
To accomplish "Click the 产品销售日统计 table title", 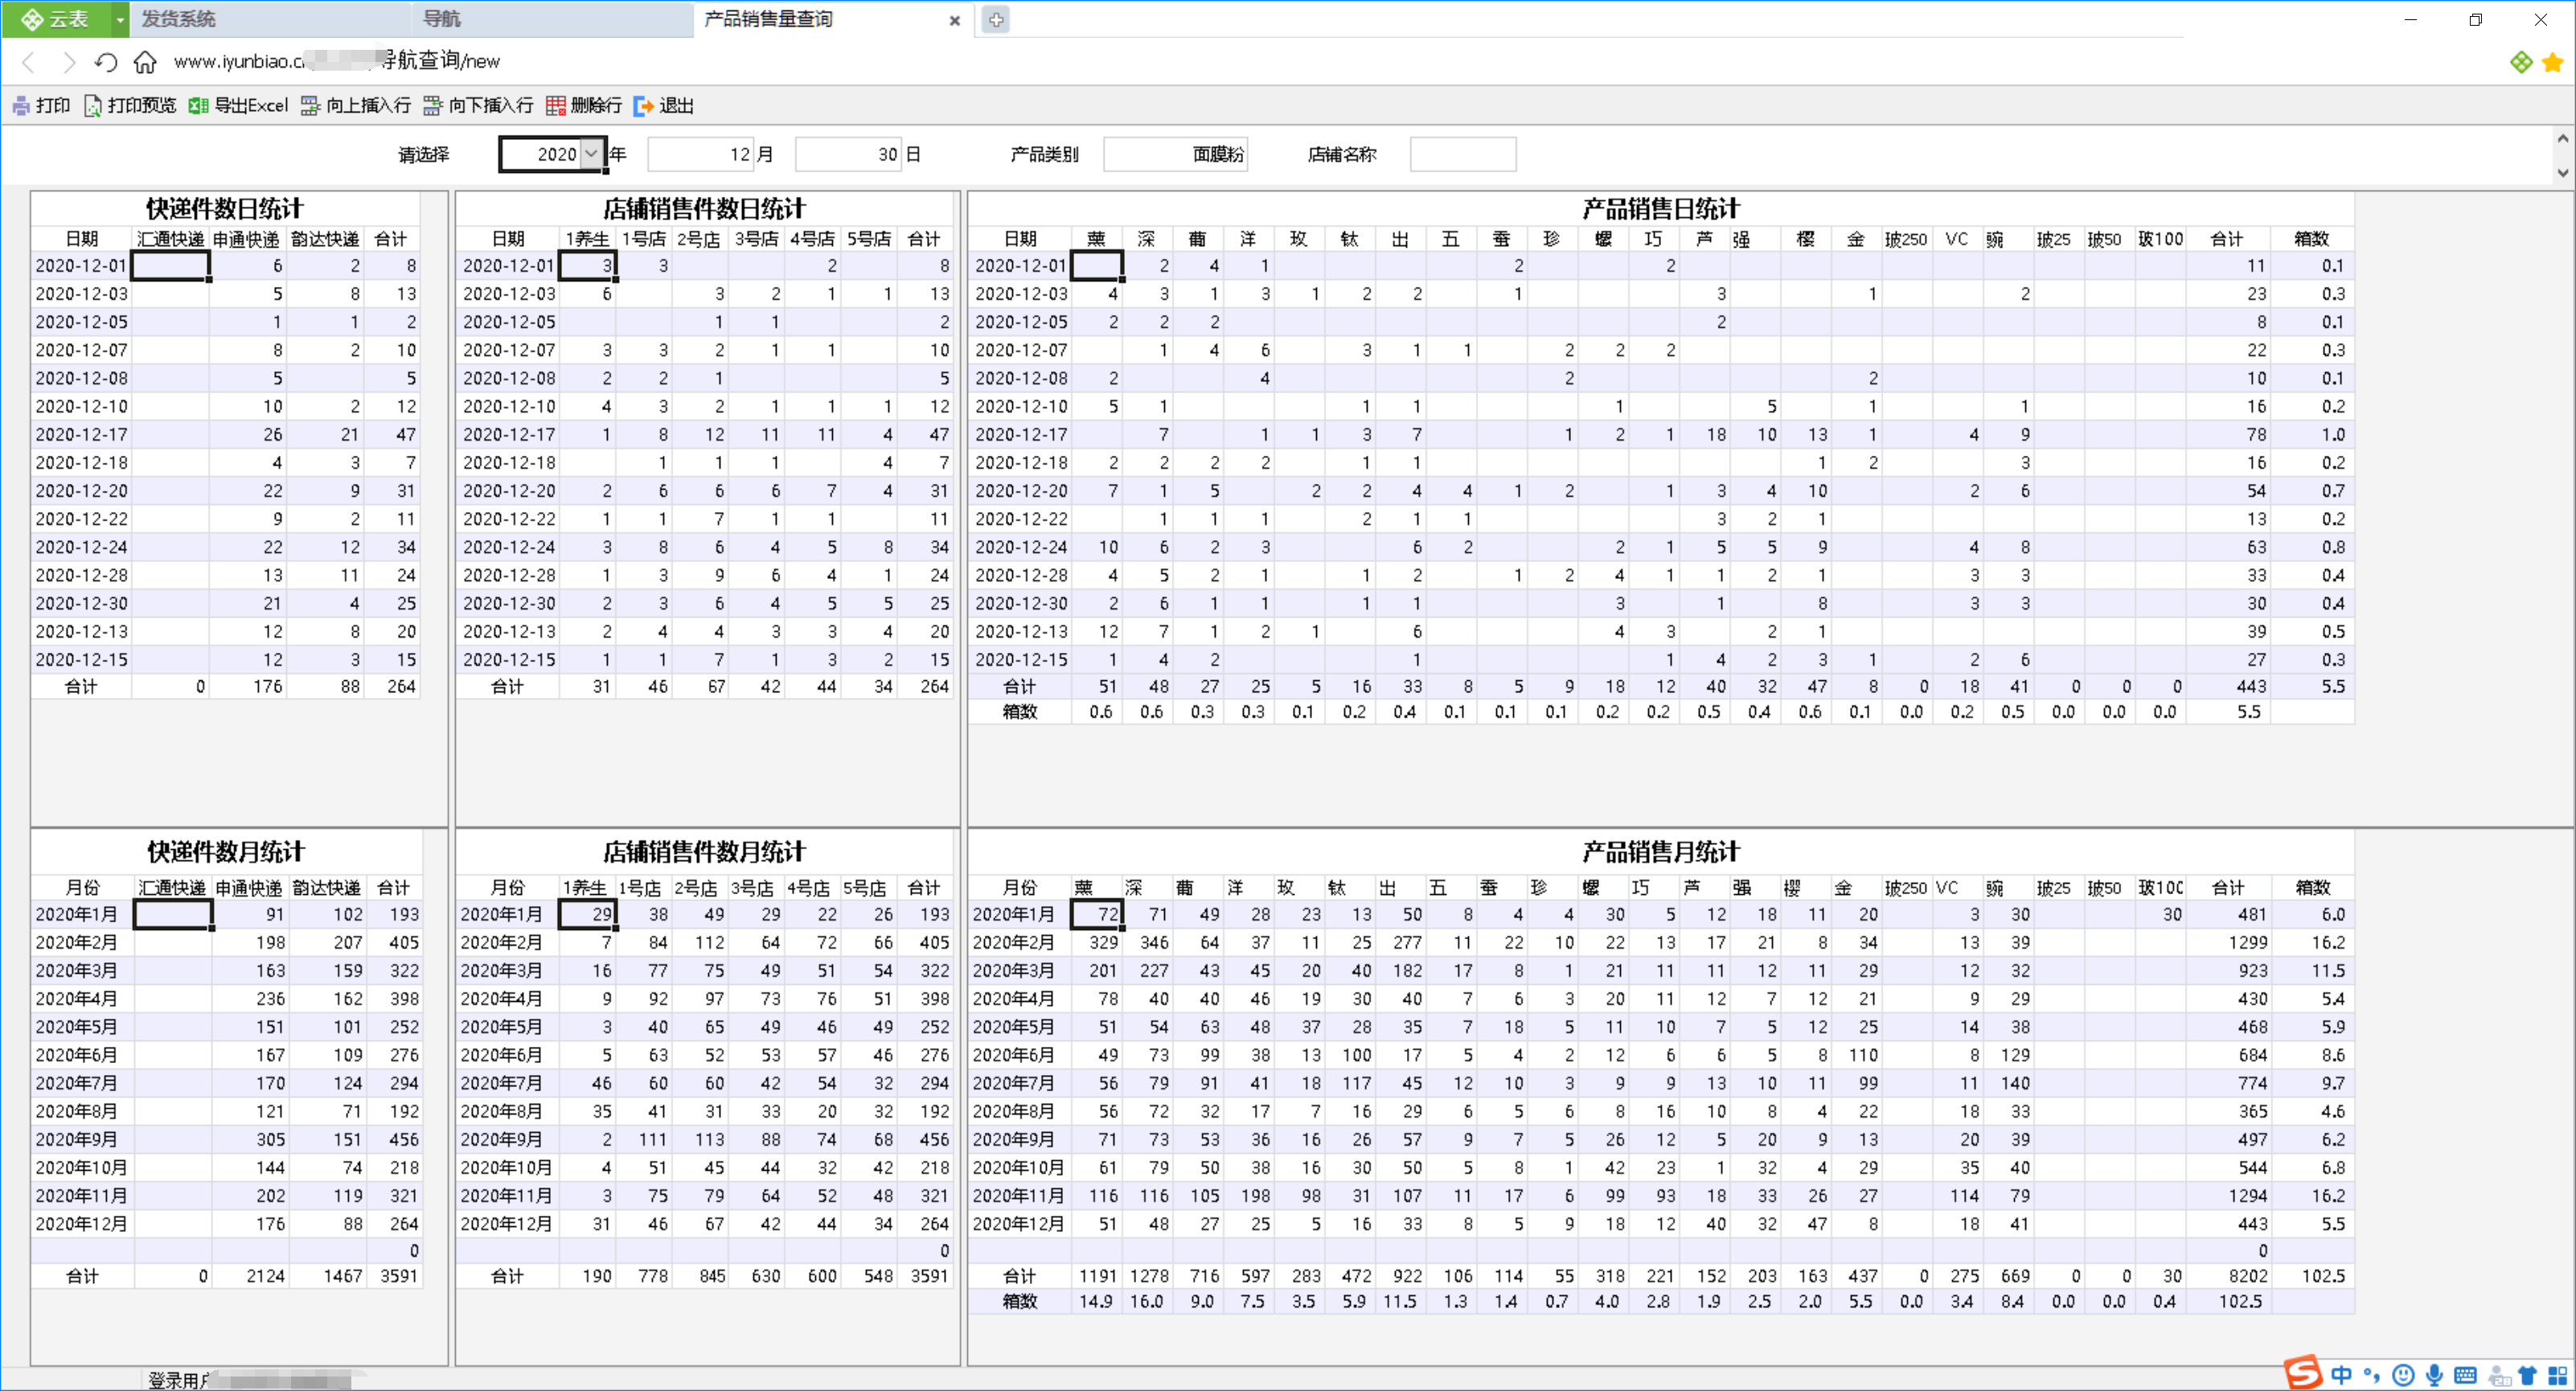I will tap(1661, 208).
